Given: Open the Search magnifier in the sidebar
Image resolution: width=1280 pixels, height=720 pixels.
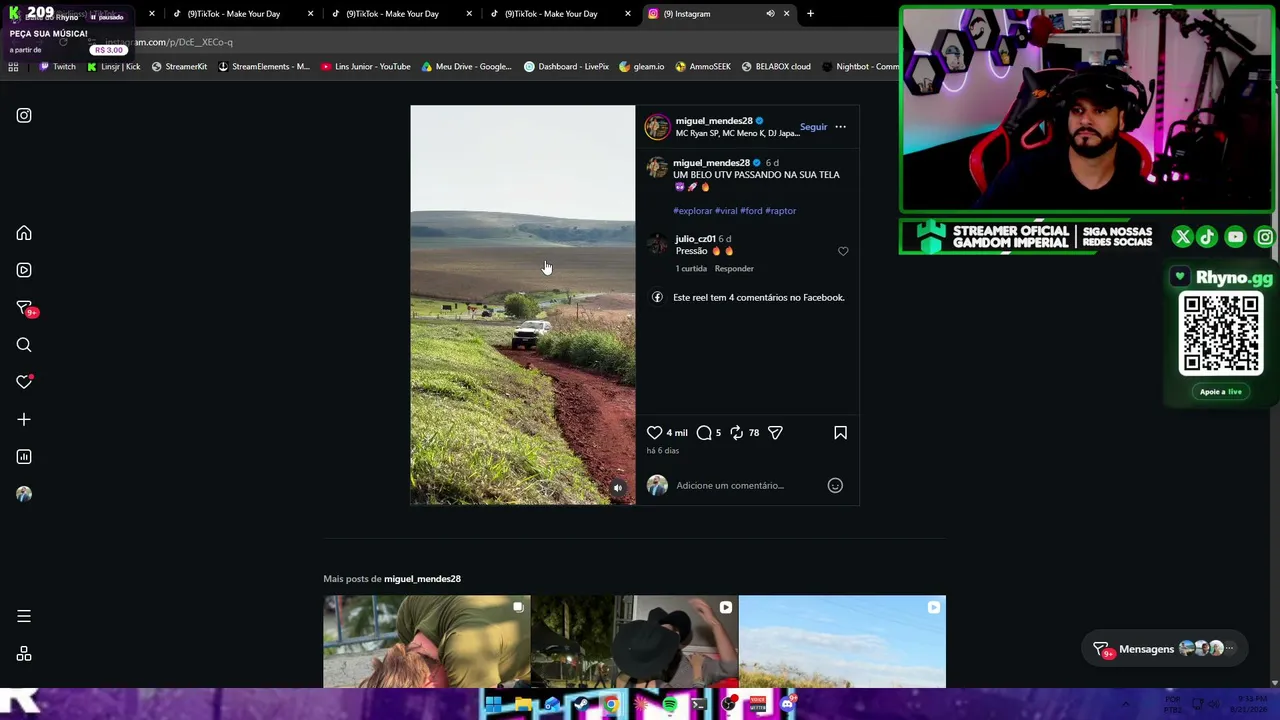Looking at the screenshot, I should (24, 345).
